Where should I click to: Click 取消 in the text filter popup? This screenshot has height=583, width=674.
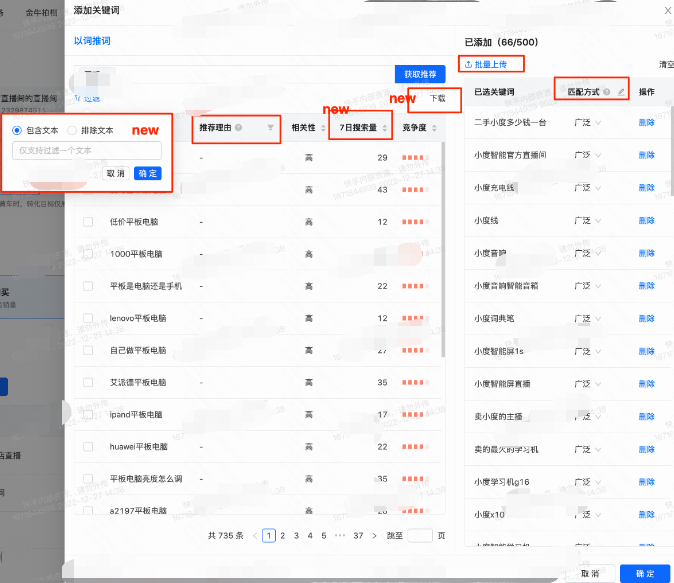(x=116, y=173)
